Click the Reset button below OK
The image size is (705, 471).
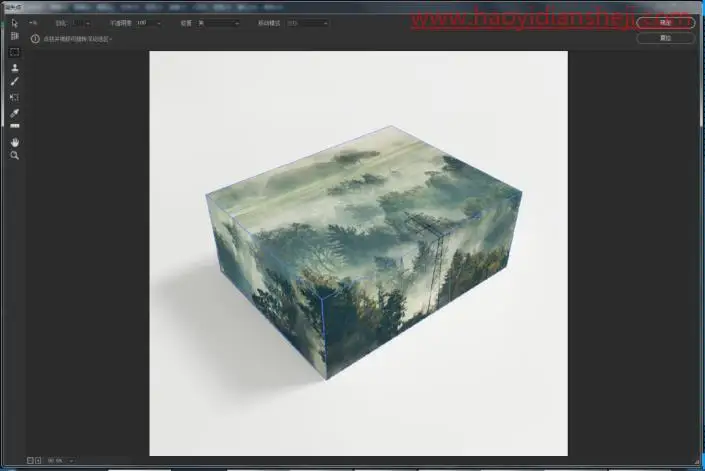click(665, 38)
